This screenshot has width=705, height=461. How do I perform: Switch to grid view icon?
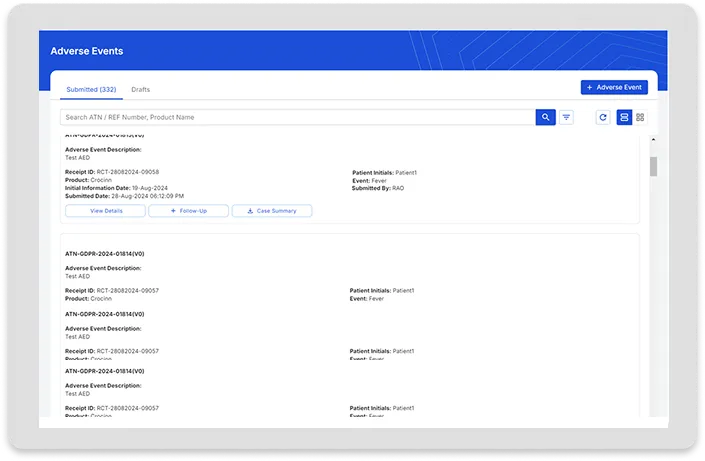tap(640, 117)
